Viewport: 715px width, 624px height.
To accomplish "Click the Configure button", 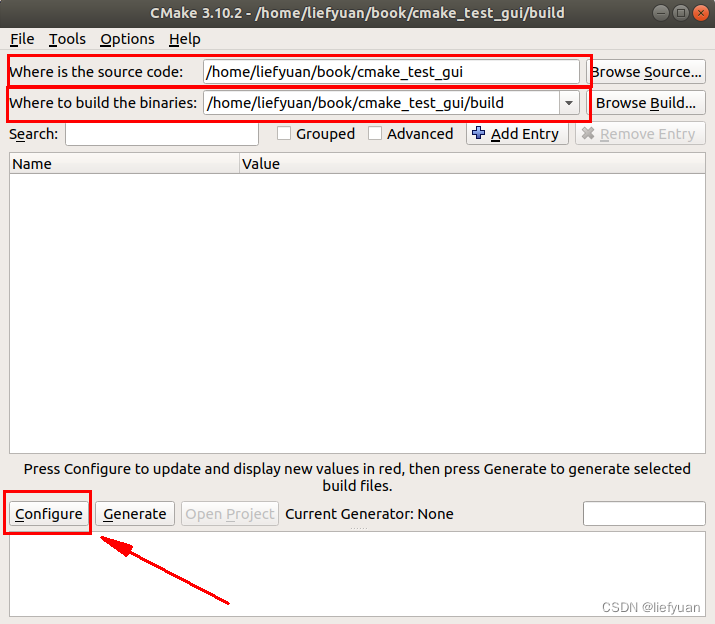I will click(49, 514).
